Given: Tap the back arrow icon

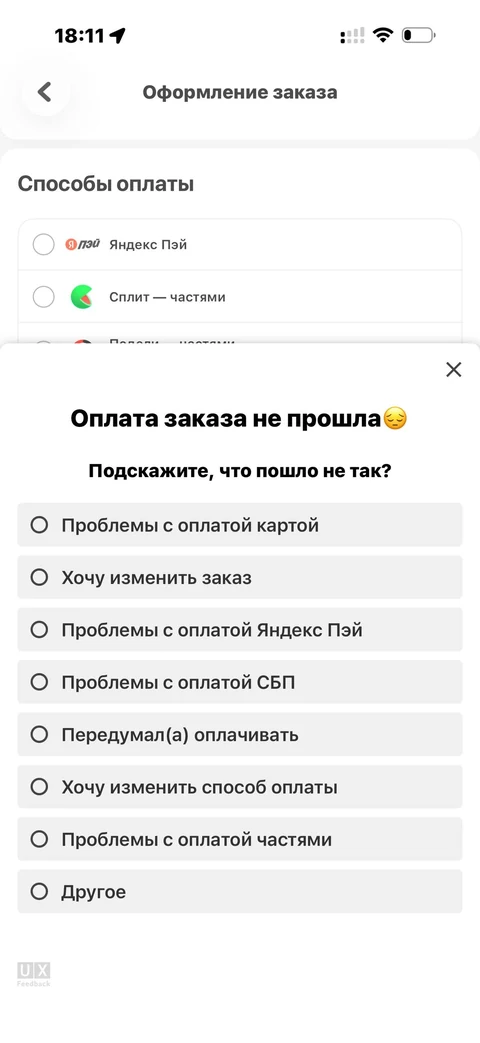Looking at the screenshot, I should pyautogui.click(x=45, y=92).
